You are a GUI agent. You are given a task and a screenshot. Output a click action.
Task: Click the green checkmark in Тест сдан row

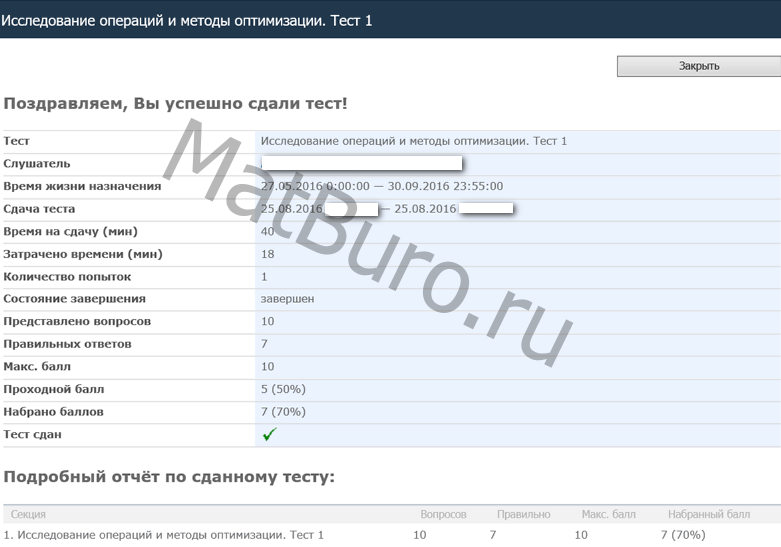point(269,435)
